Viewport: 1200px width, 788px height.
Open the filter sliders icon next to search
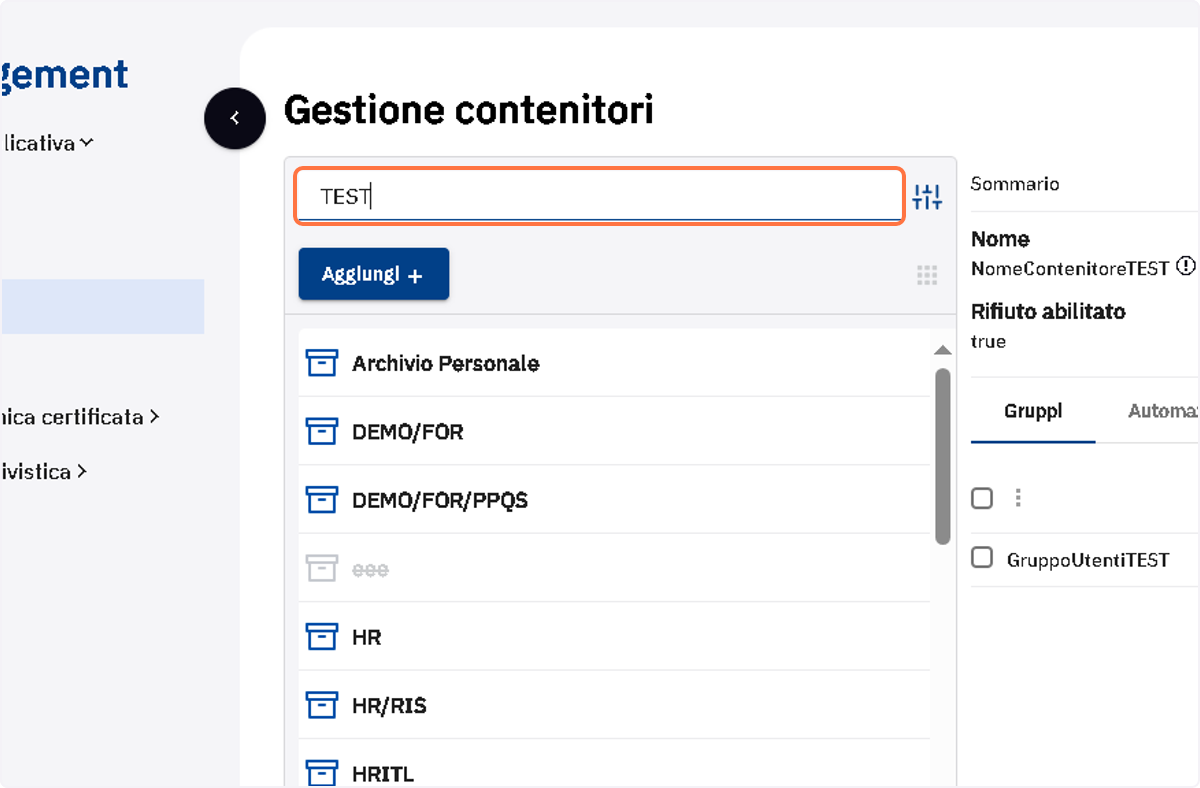coord(927,197)
